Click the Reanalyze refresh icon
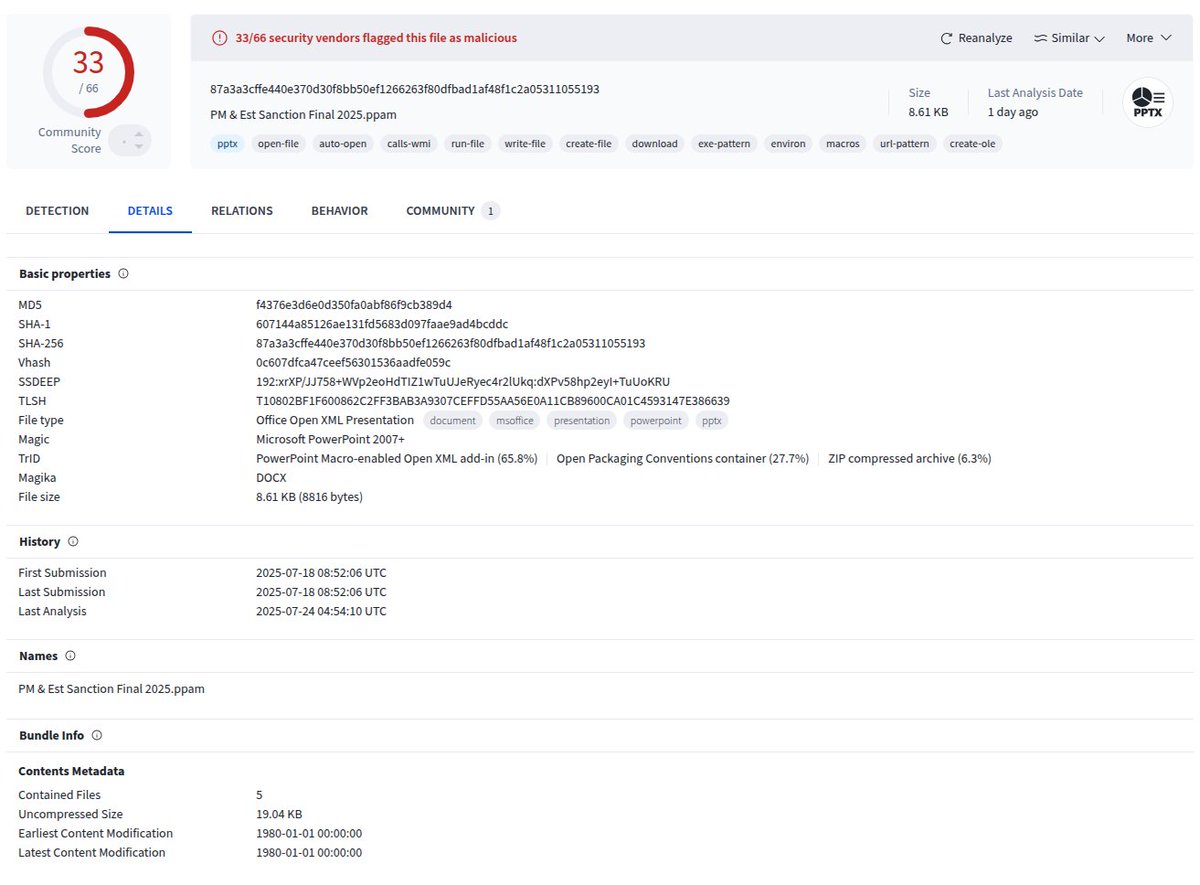The height and width of the screenshot is (885, 1200). [x=946, y=38]
